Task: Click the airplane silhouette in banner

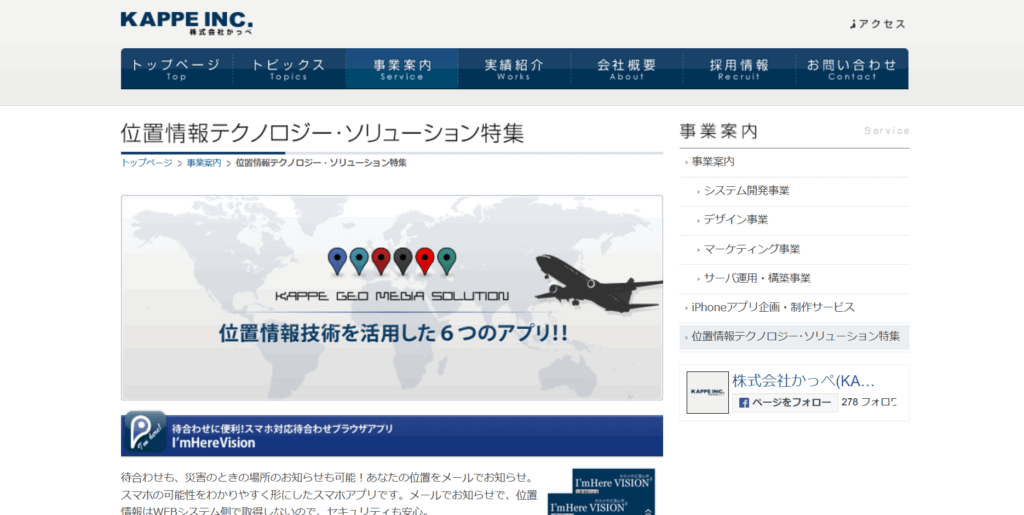Action: pos(598,283)
